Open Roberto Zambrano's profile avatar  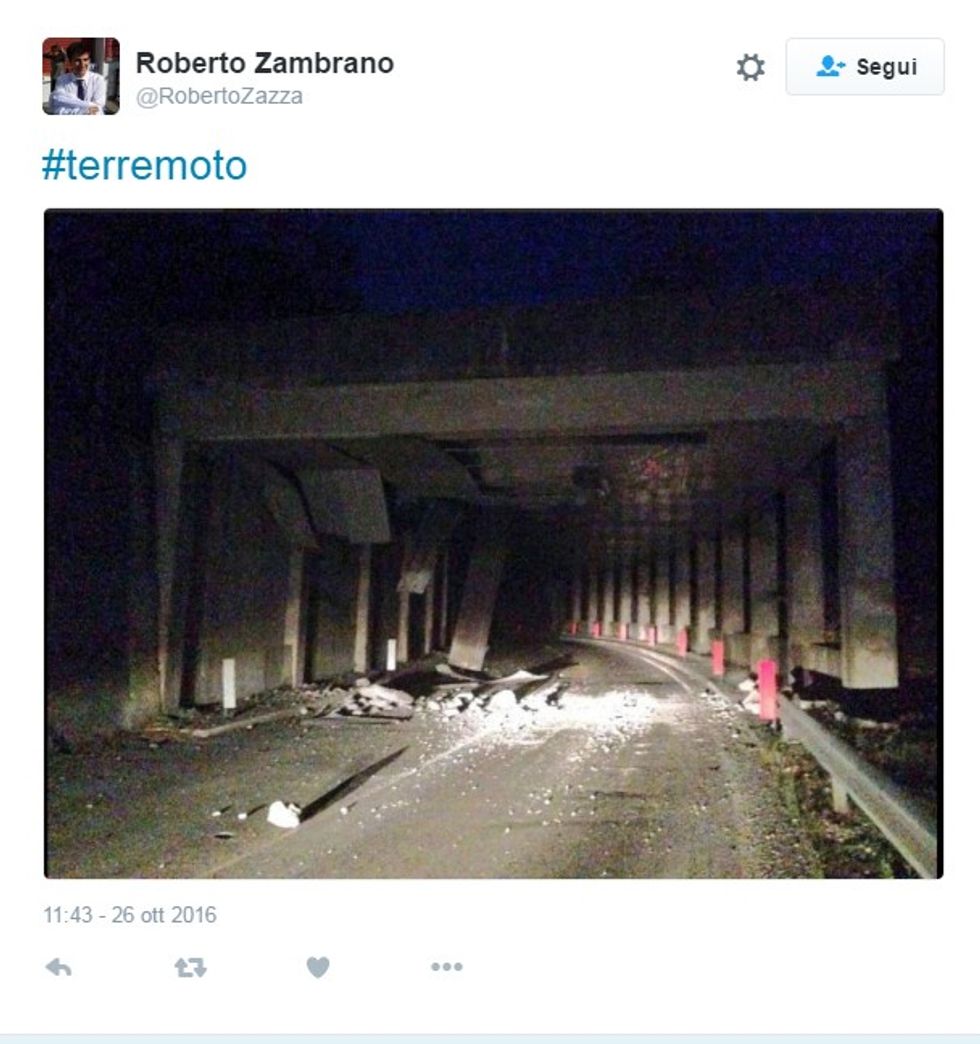click(81, 76)
